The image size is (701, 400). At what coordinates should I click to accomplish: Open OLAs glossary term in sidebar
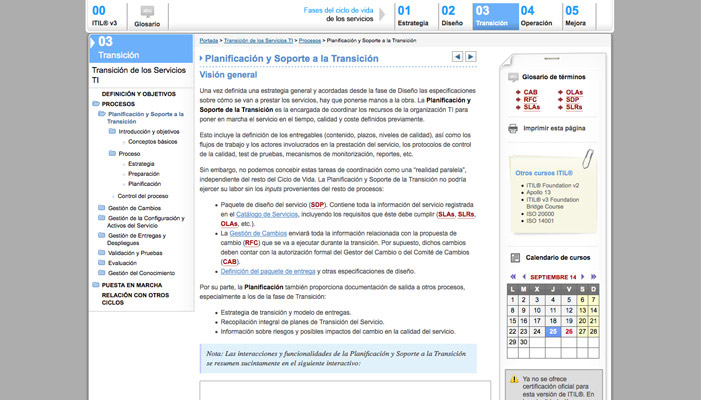574,93
